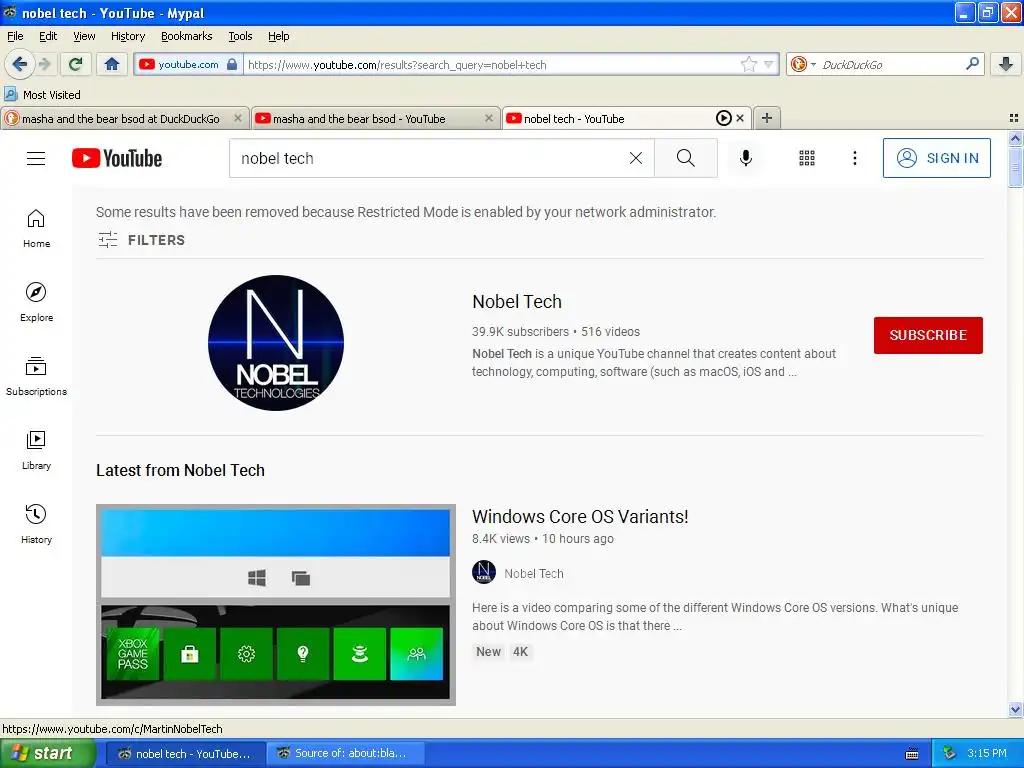Open the browser Home page
This screenshot has width=1024, height=768.
[112, 64]
